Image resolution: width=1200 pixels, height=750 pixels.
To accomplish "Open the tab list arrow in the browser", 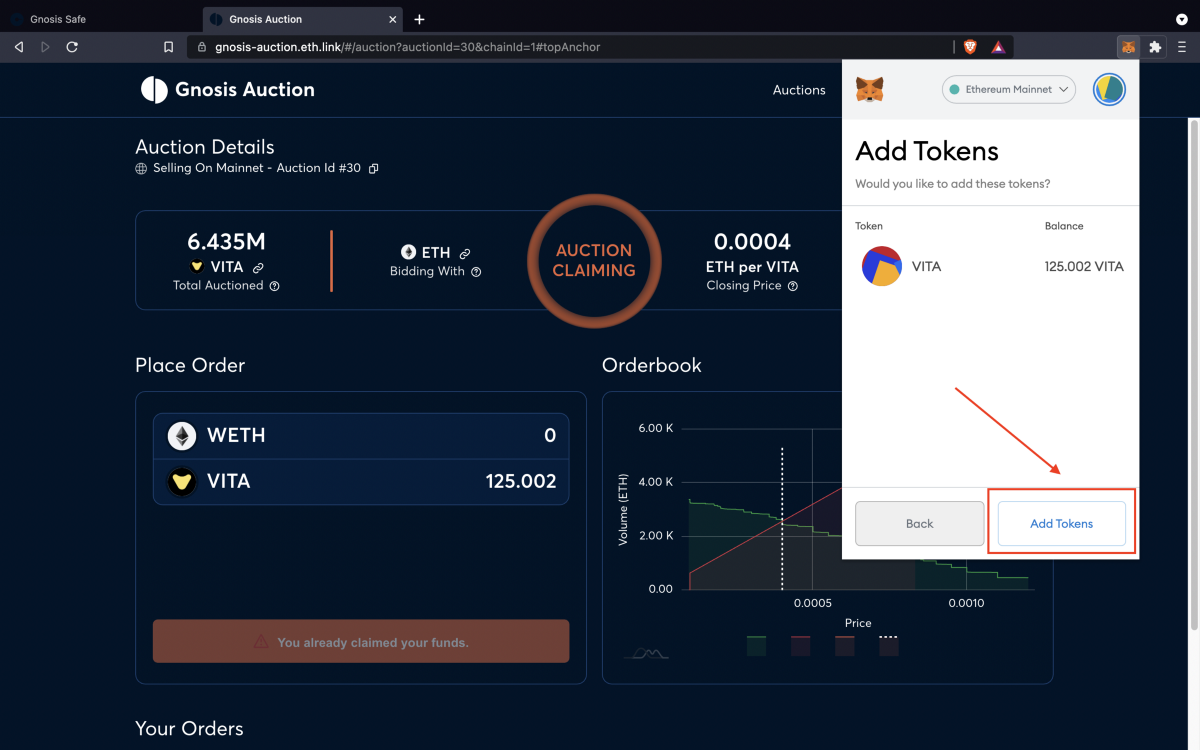I will pos(1181,19).
